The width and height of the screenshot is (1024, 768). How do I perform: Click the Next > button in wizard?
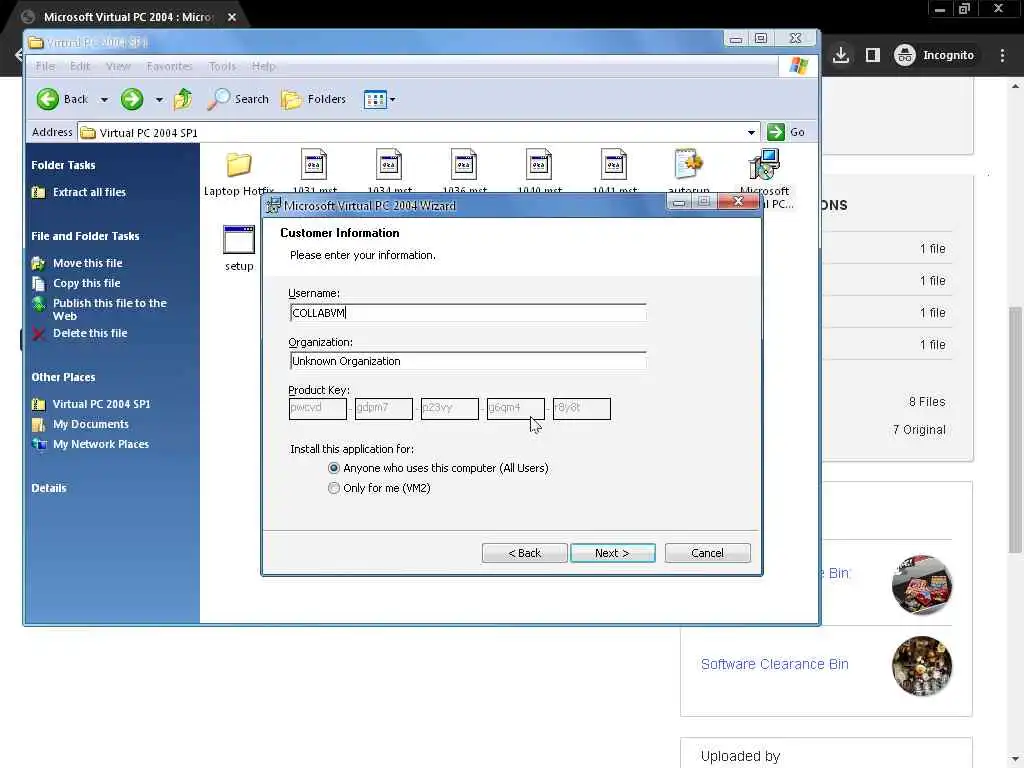coord(613,553)
